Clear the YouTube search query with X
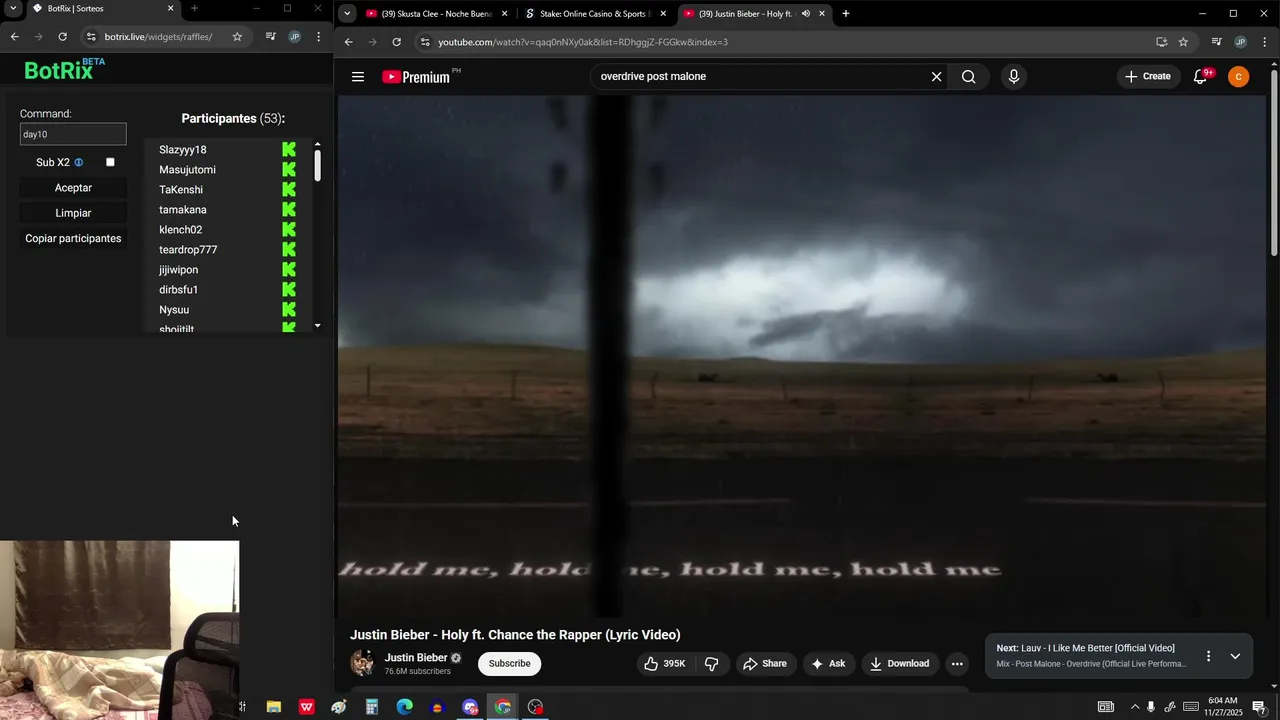This screenshot has width=1280, height=720. pos(936,77)
